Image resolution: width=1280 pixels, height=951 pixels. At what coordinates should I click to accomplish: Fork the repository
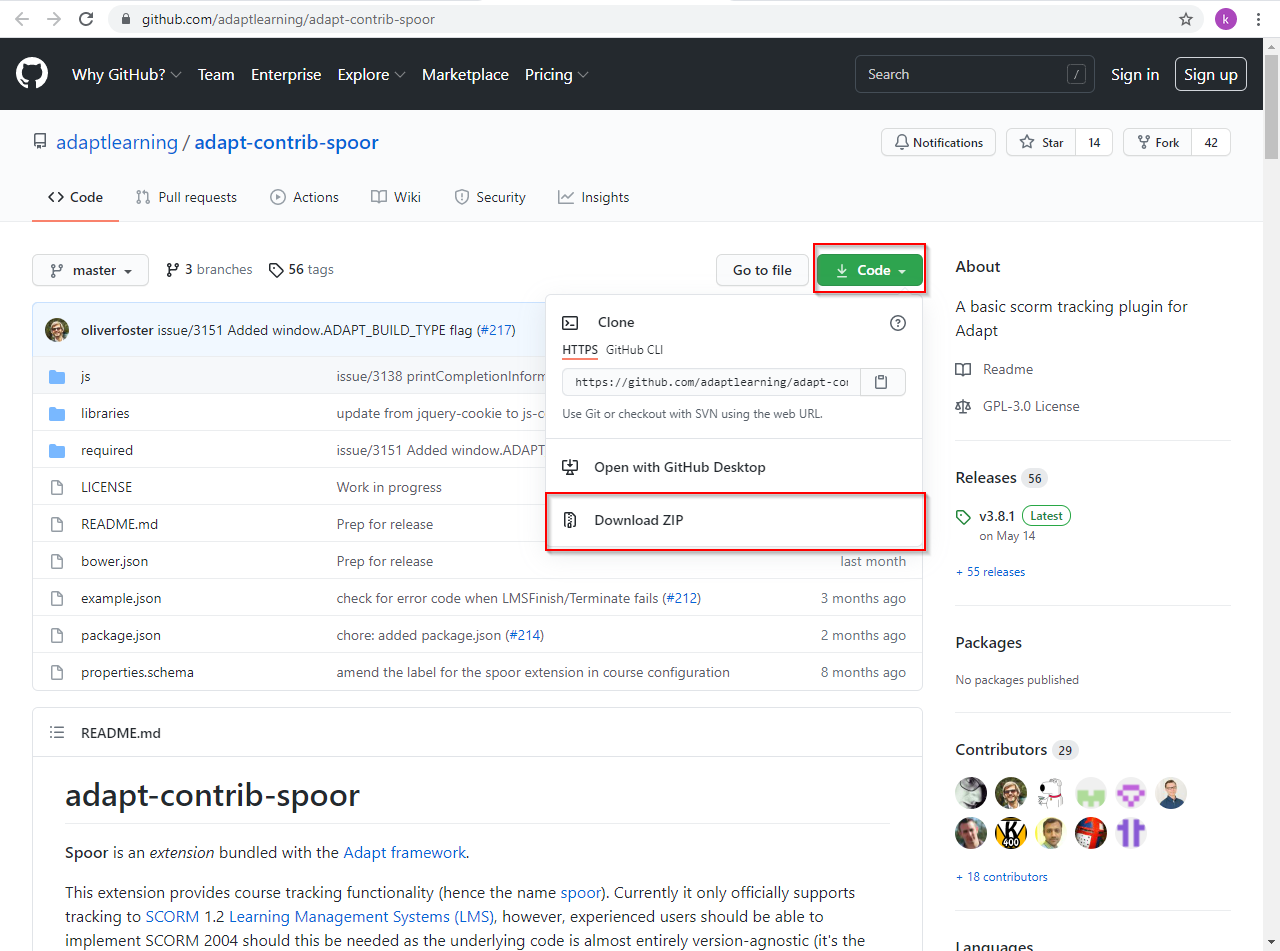tap(1158, 142)
